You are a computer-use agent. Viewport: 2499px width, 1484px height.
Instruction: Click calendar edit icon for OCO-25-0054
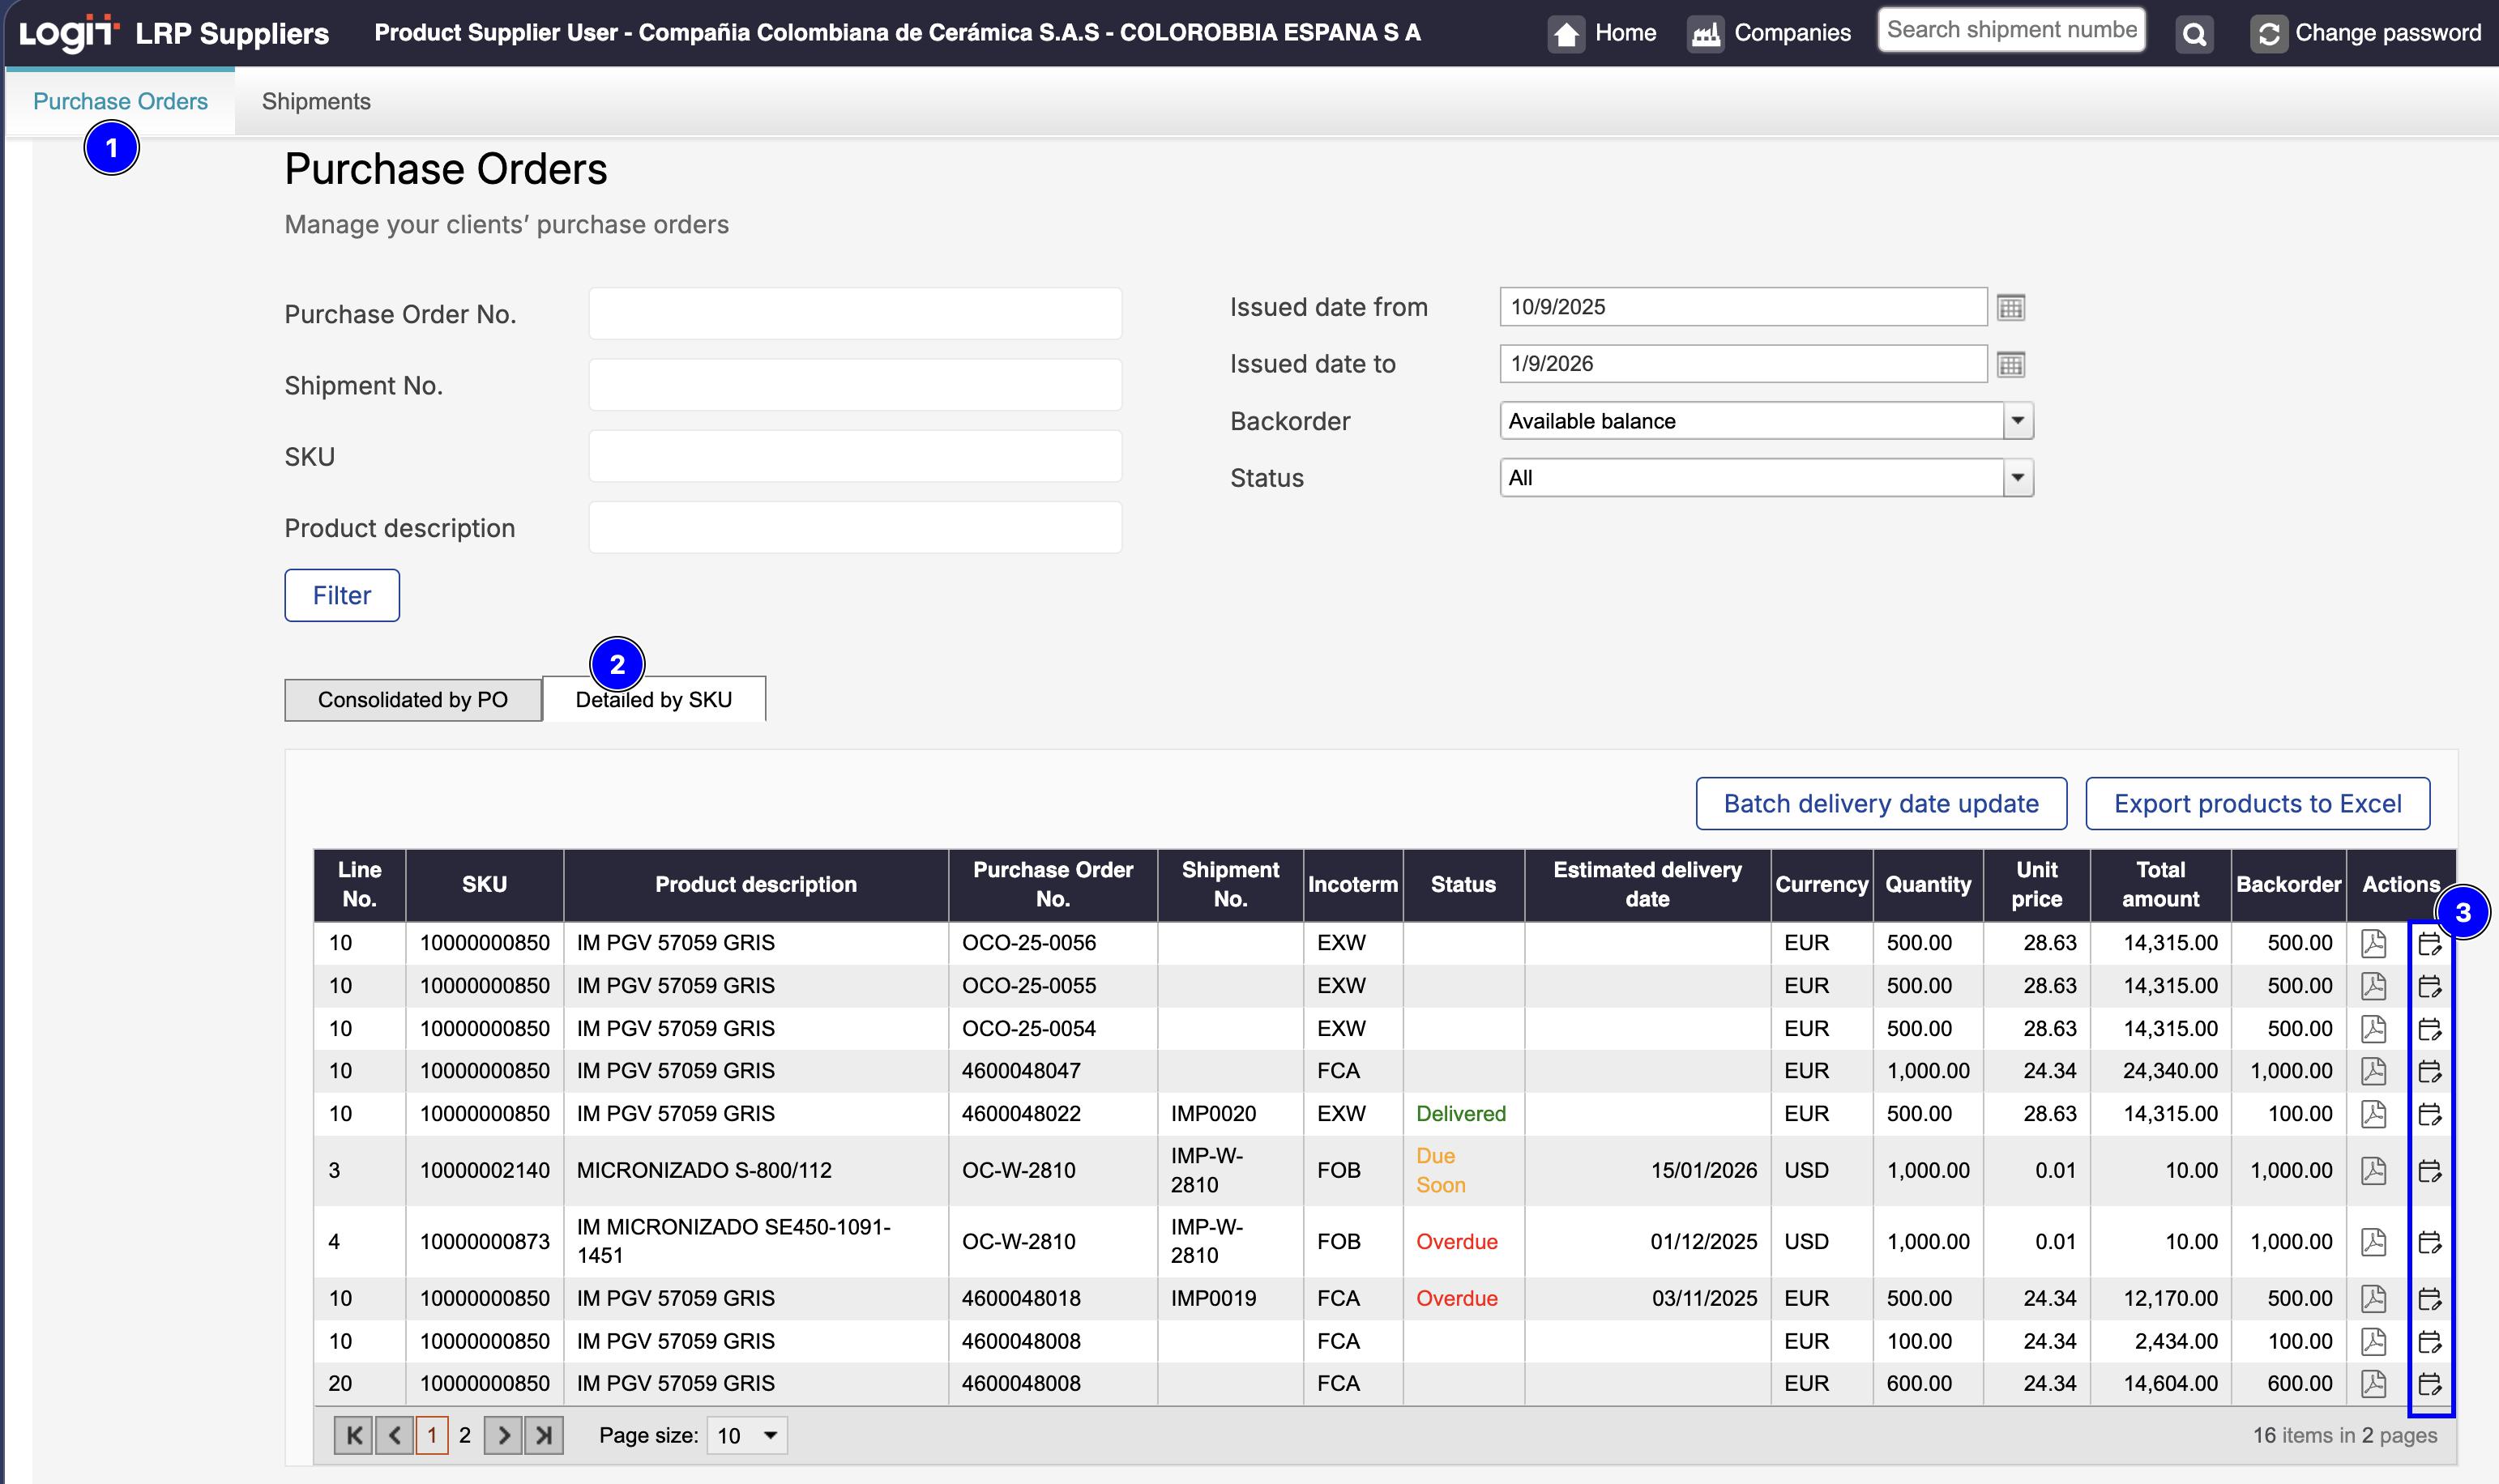[x=2430, y=1029]
